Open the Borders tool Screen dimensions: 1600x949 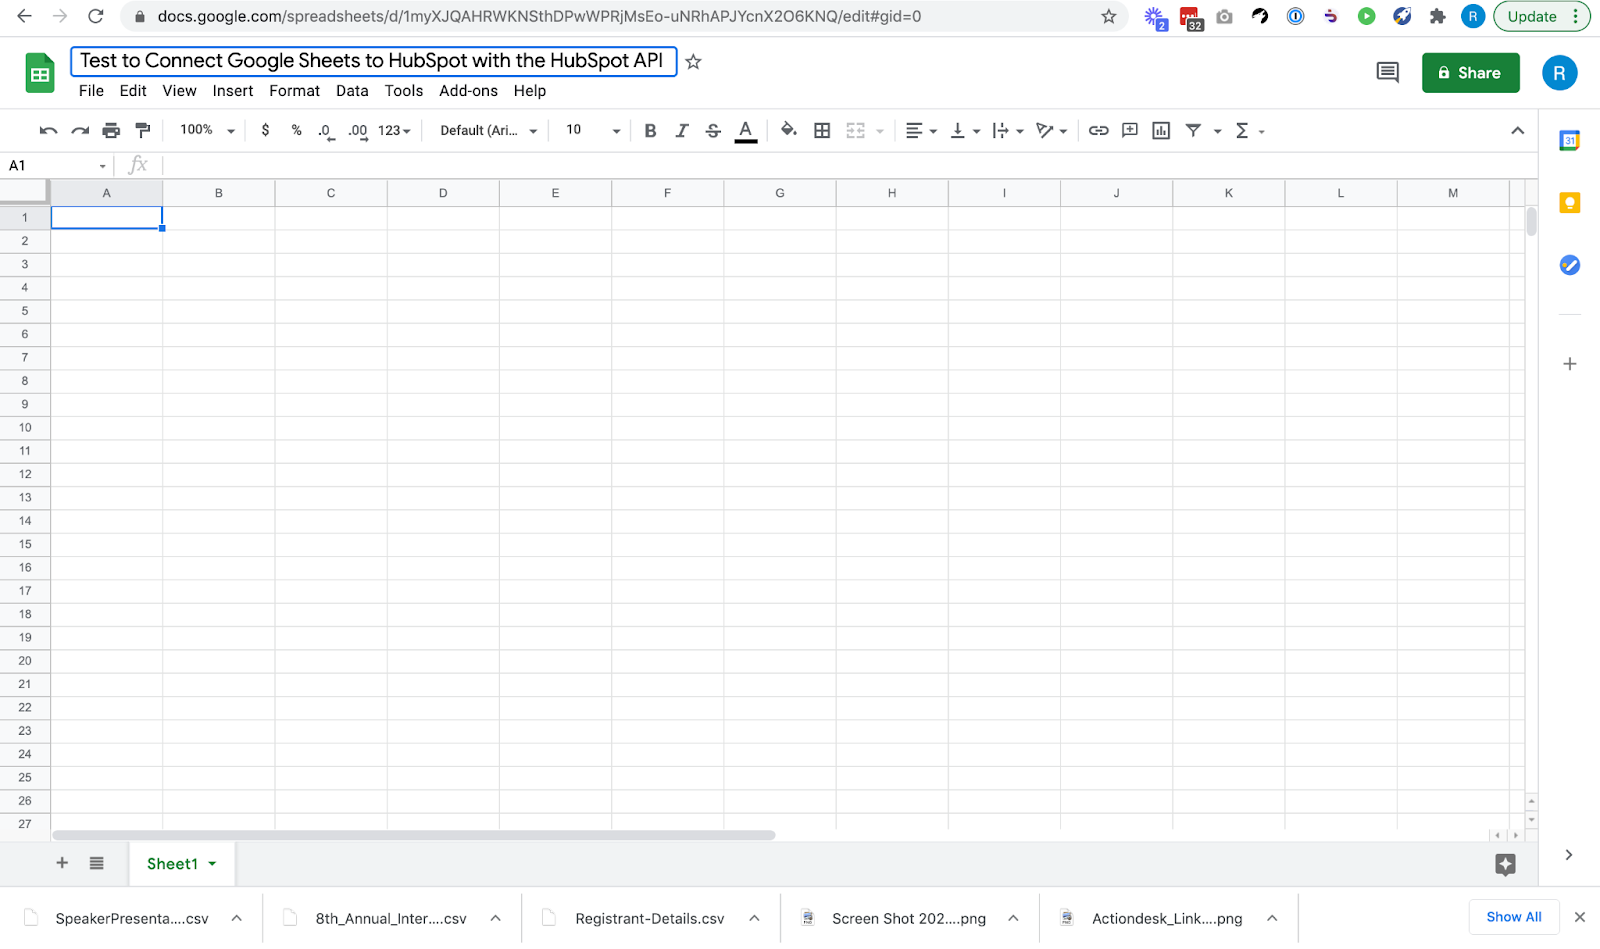tap(822, 131)
